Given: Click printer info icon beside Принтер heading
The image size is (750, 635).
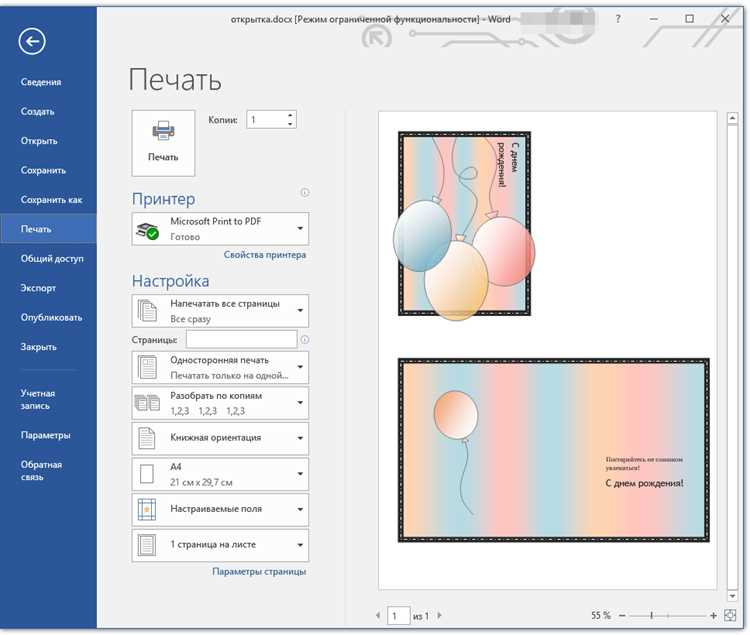Looking at the screenshot, I should (x=305, y=193).
